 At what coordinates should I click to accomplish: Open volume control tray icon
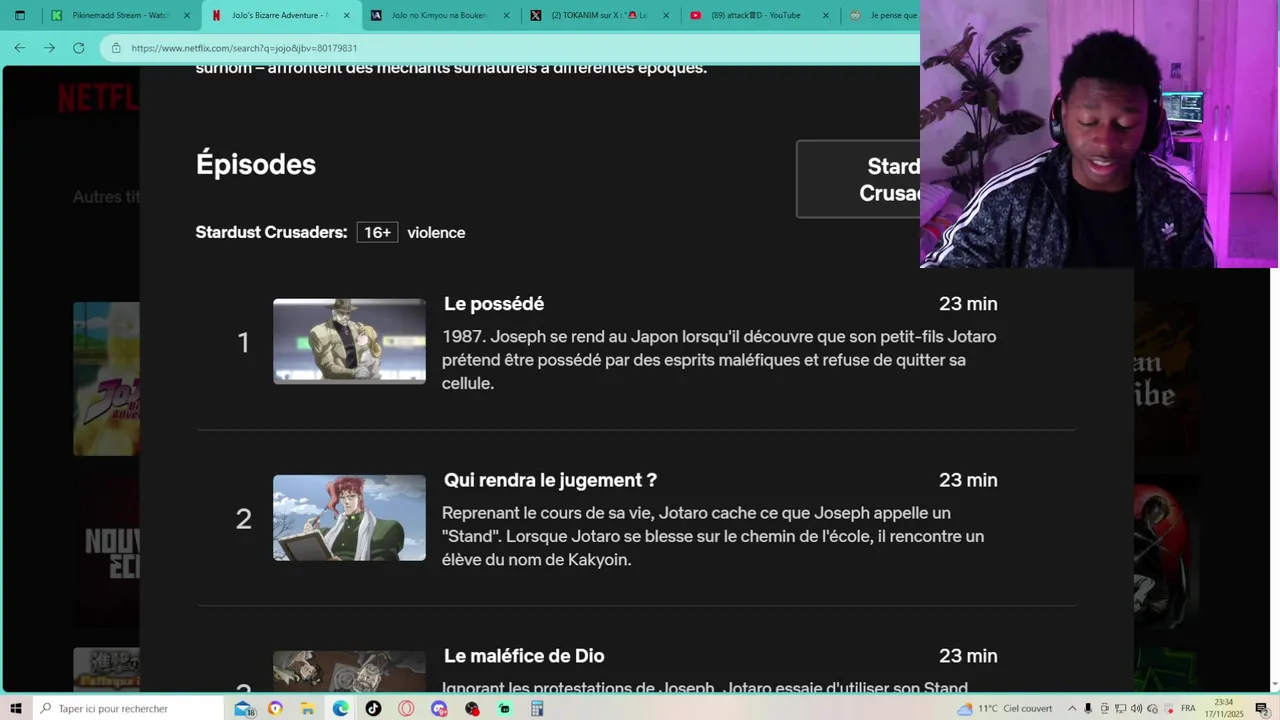(1136, 708)
